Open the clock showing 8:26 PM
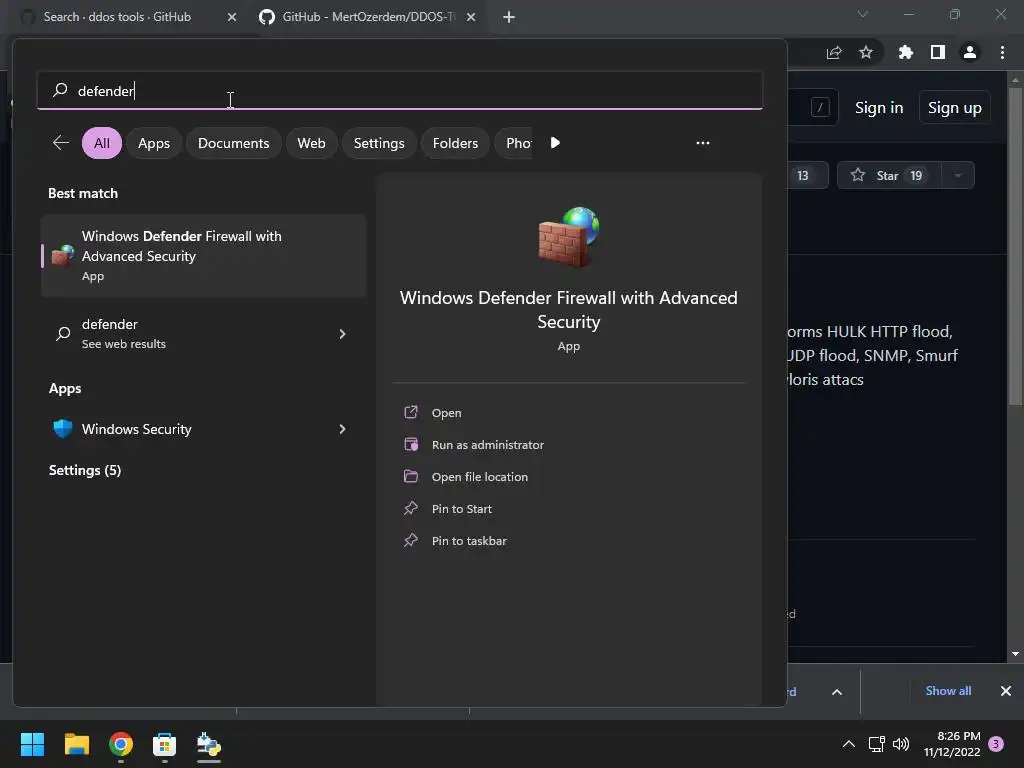 pos(952,744)
